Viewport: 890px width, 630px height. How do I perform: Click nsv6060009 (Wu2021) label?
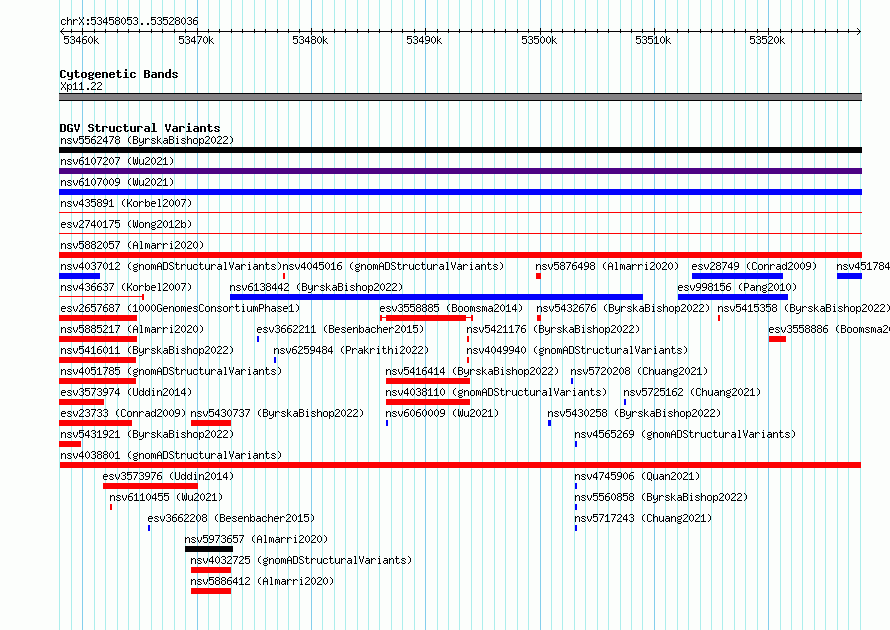pyautogui.click(x=442, y=413)
